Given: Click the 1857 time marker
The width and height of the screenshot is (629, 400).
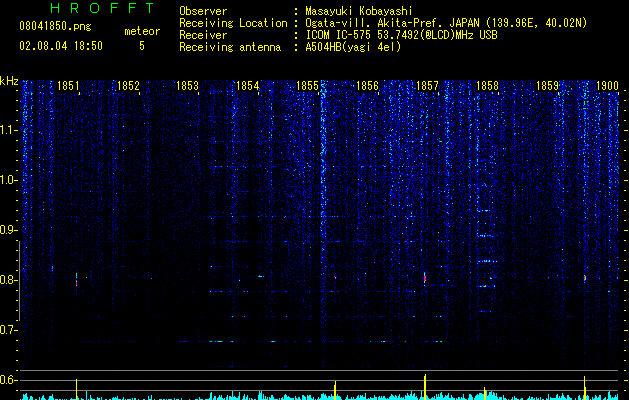Looking at the screenshot, I should click(427, 85).
